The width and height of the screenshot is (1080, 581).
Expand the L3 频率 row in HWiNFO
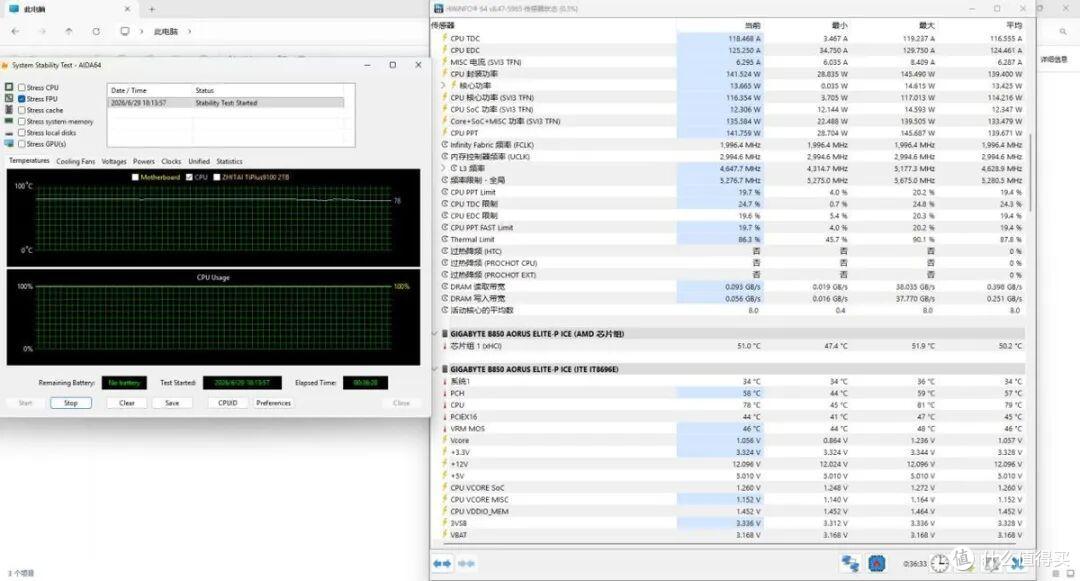(x=443, y=168)
